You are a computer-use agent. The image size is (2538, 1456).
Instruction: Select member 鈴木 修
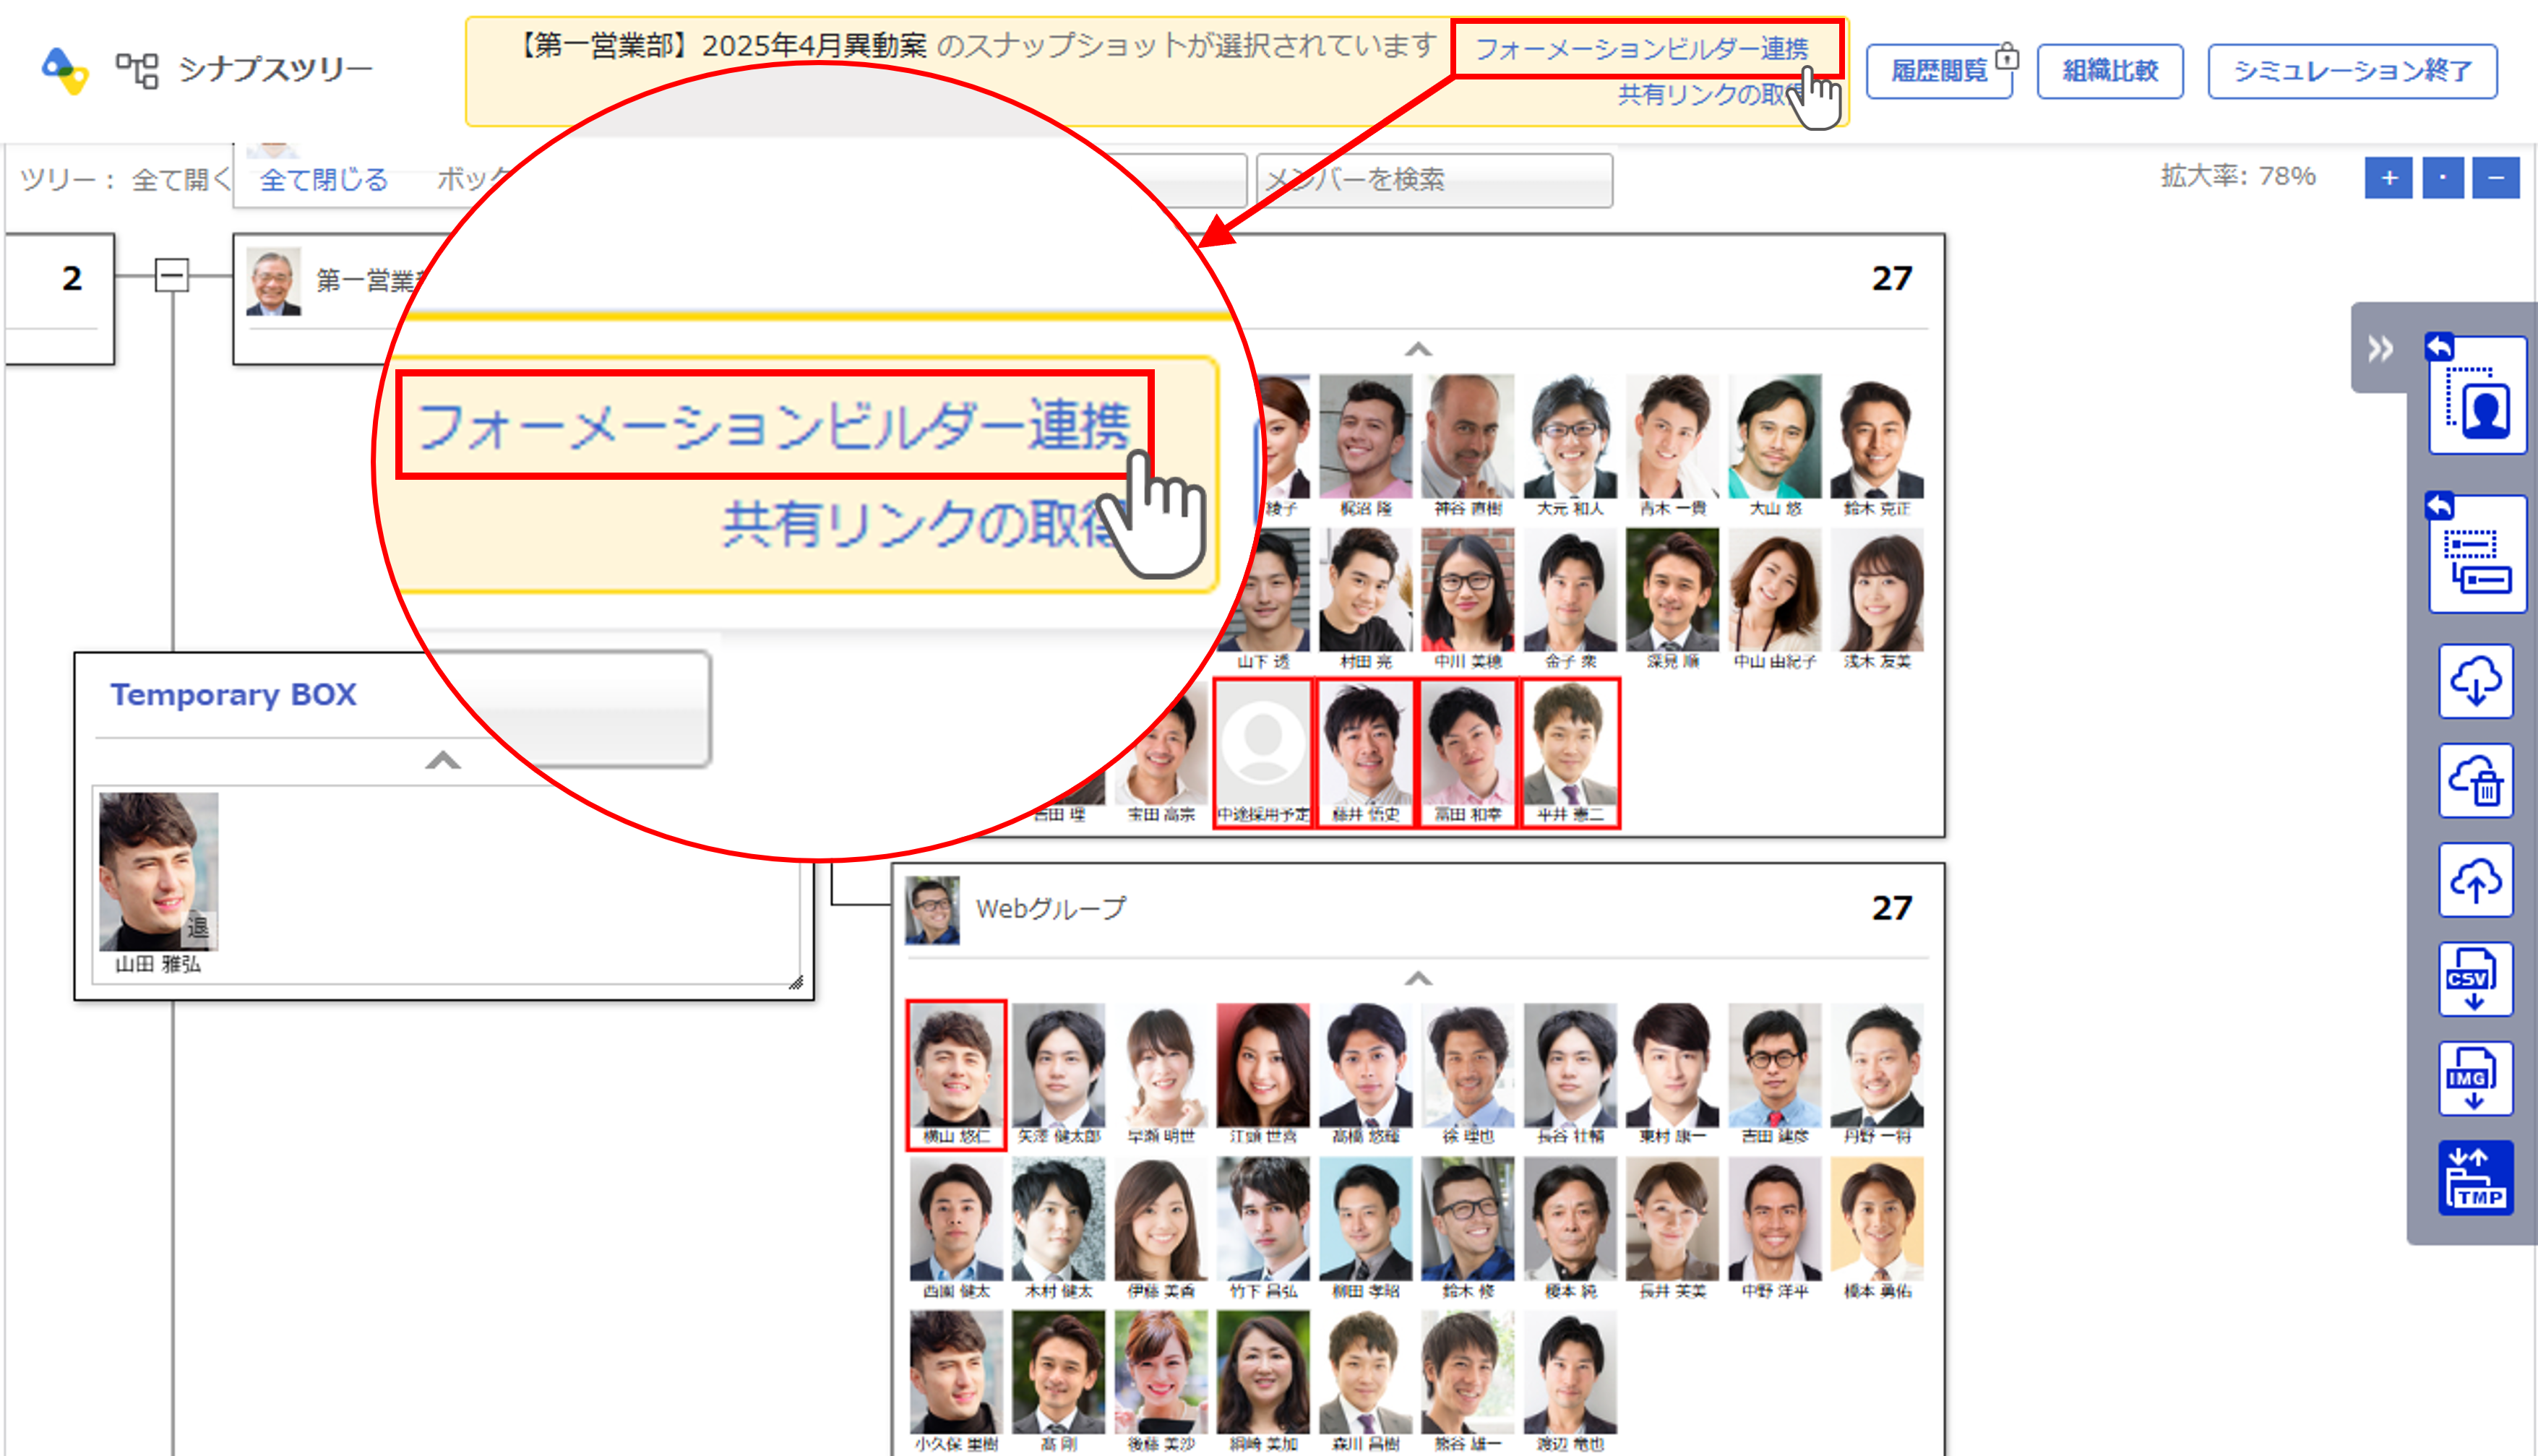point(1468,1229)
